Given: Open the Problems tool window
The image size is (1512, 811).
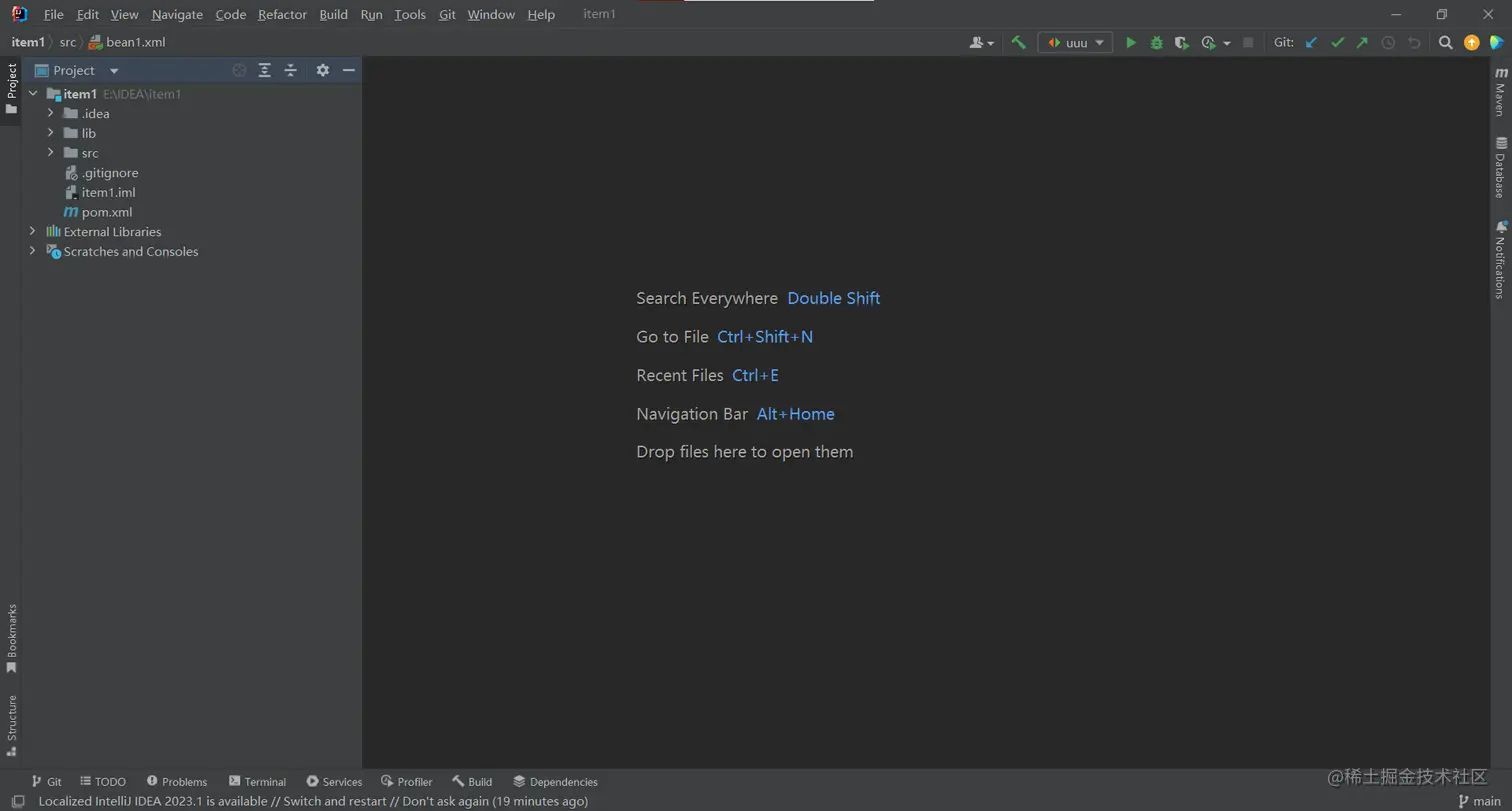Looking at the screenshot, I should click(177, 782).
